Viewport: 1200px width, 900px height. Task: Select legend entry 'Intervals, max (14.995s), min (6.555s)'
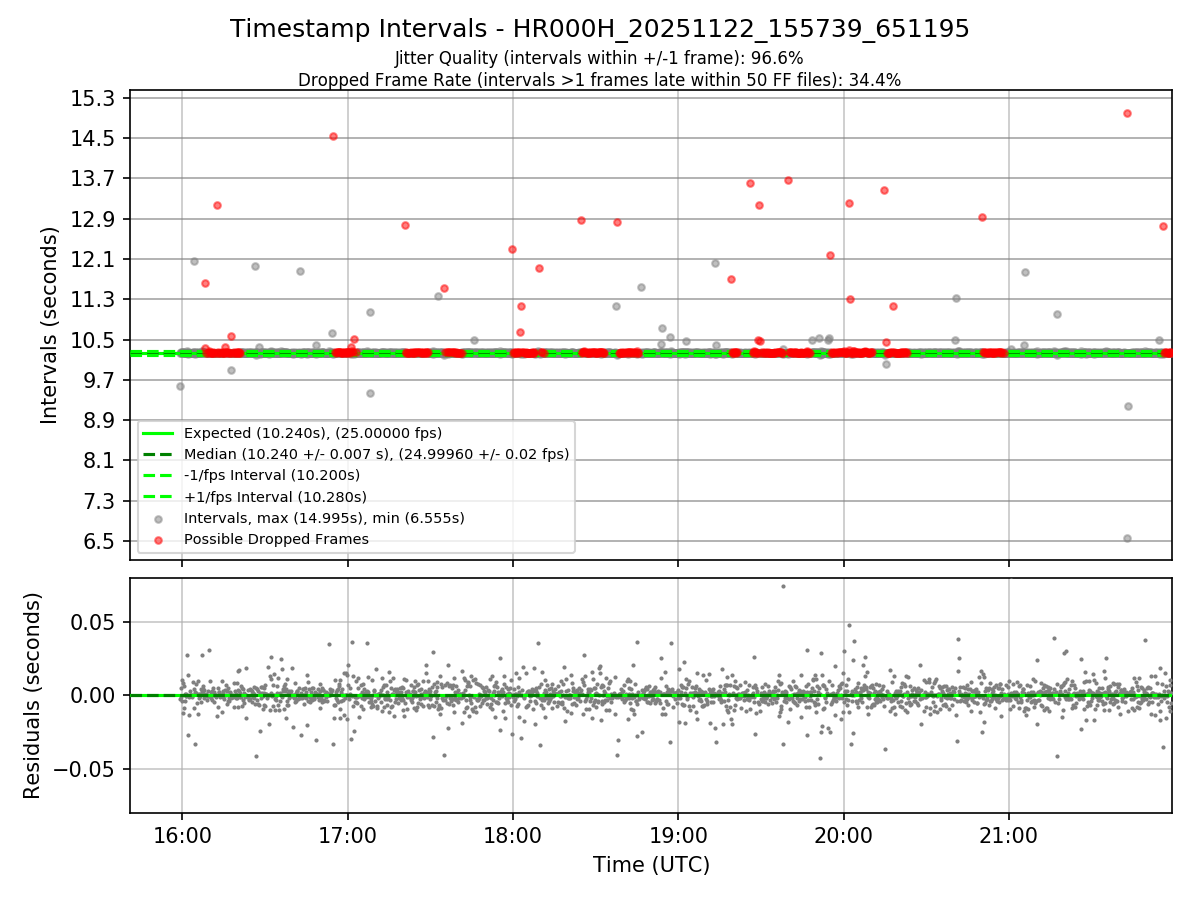[x=324, y=518]
